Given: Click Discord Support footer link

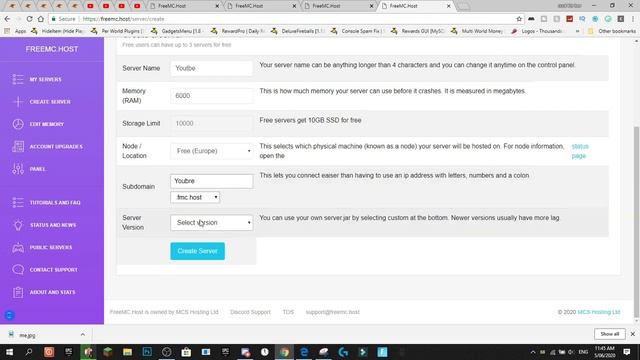Looking at the screenshot, I should pos(250,312).
